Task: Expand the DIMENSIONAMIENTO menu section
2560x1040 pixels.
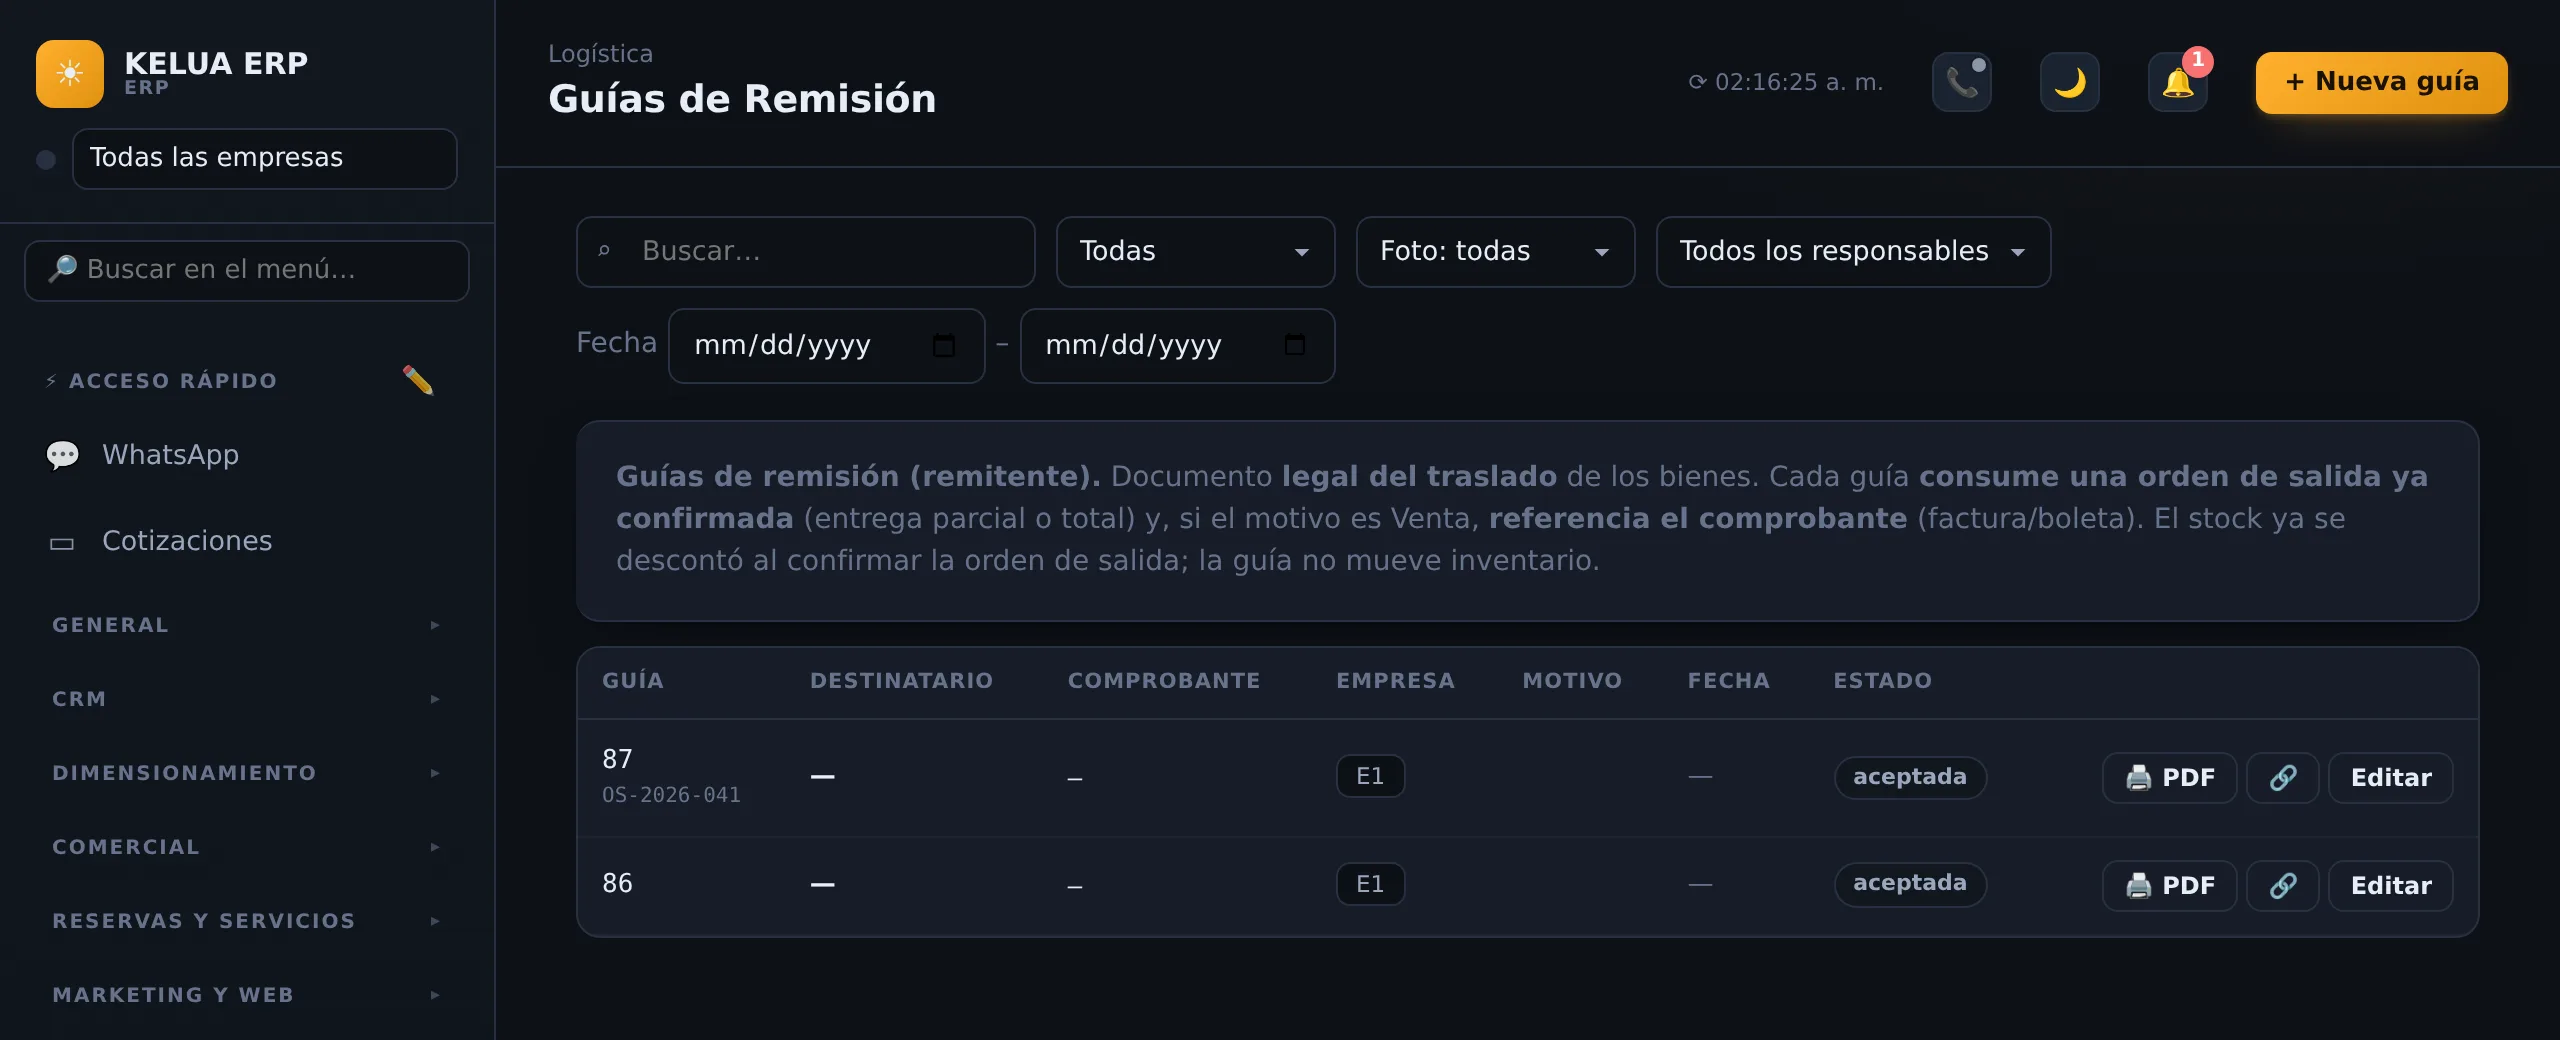Action: point(246,773)
